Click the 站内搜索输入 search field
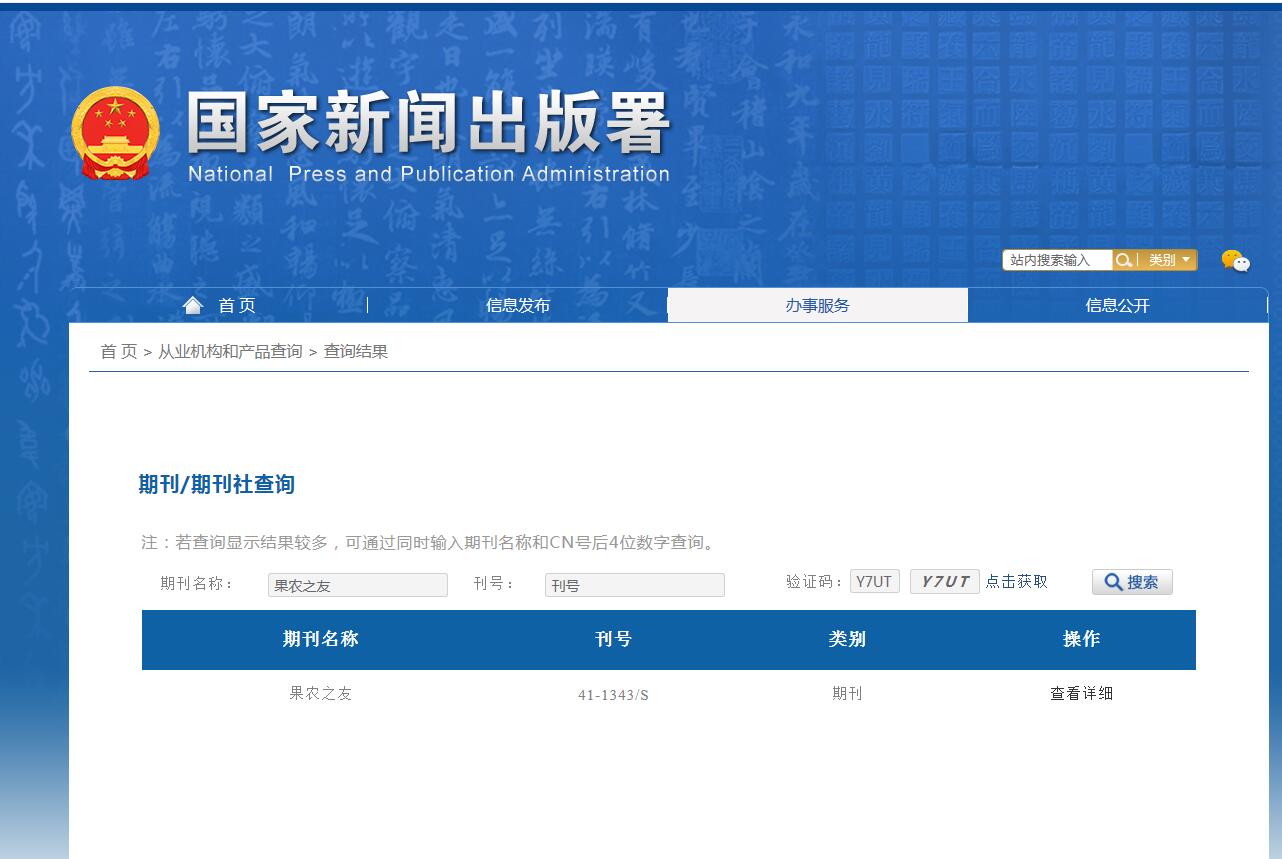Screen dimensions: 1282x859 pyautogui.click(x=1055, y=259)
